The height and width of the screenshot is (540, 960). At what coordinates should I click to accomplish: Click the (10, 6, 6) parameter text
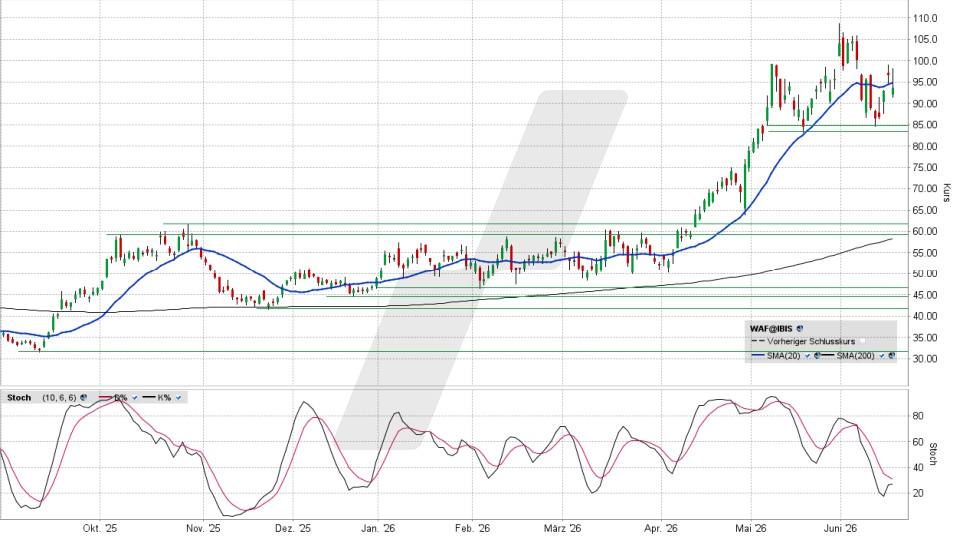click(x=59, y=397)
